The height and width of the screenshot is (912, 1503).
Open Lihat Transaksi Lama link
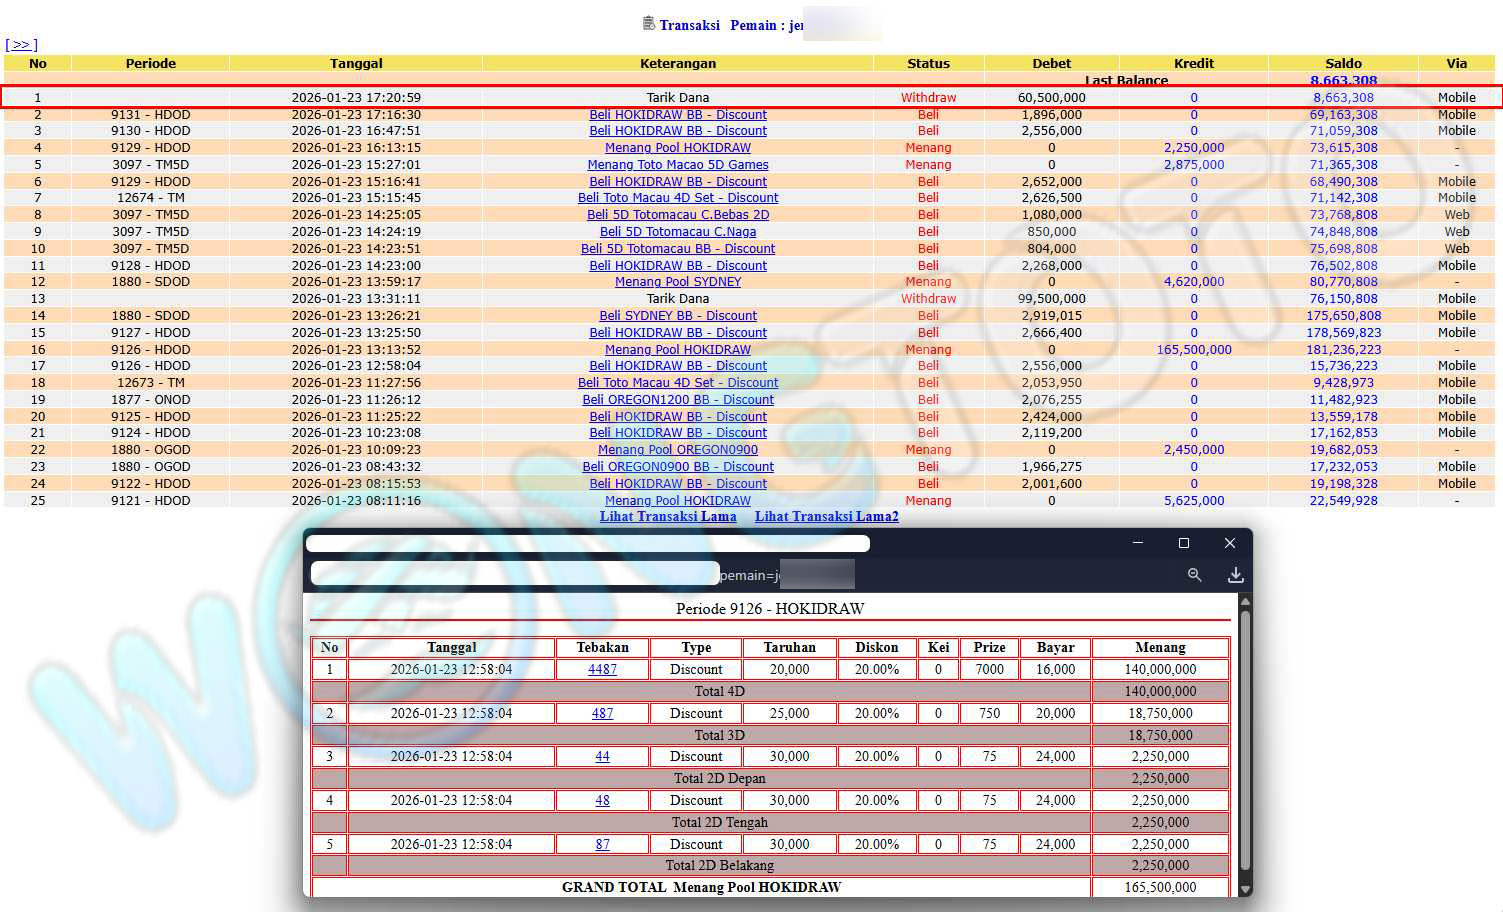[x=668, y=517]
